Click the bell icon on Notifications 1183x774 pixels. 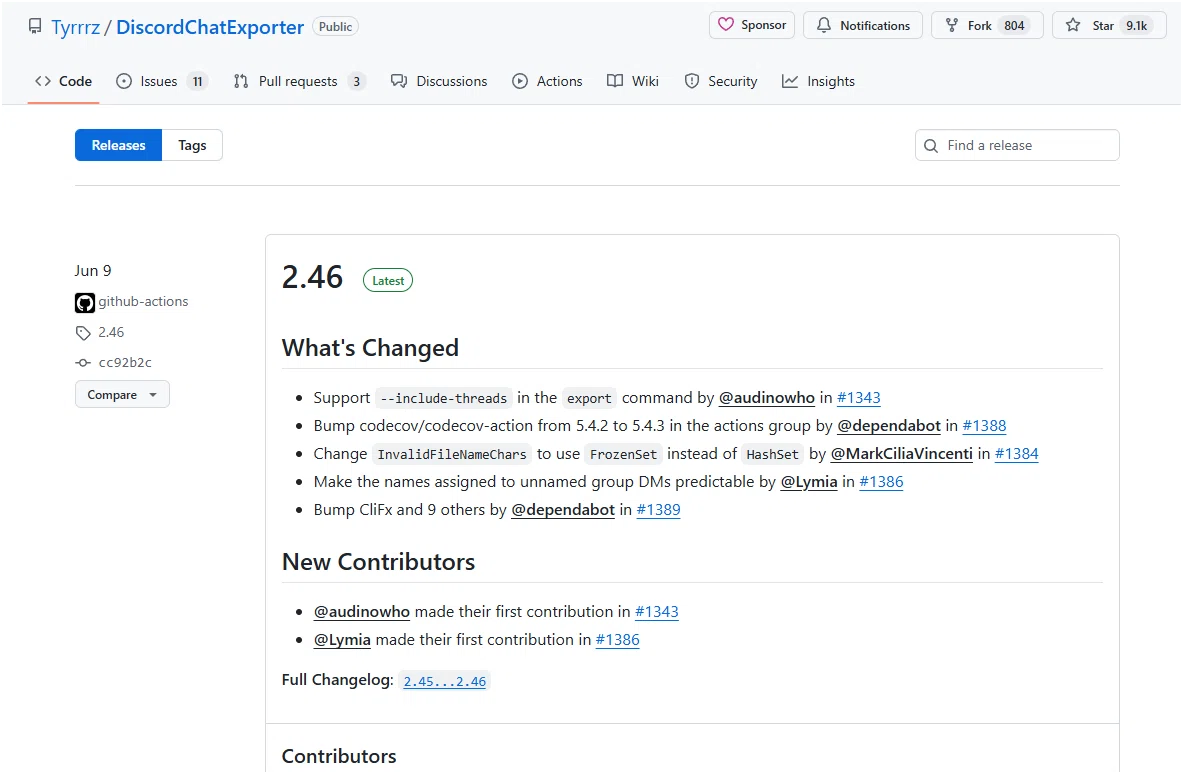click(x=824, y=26)
